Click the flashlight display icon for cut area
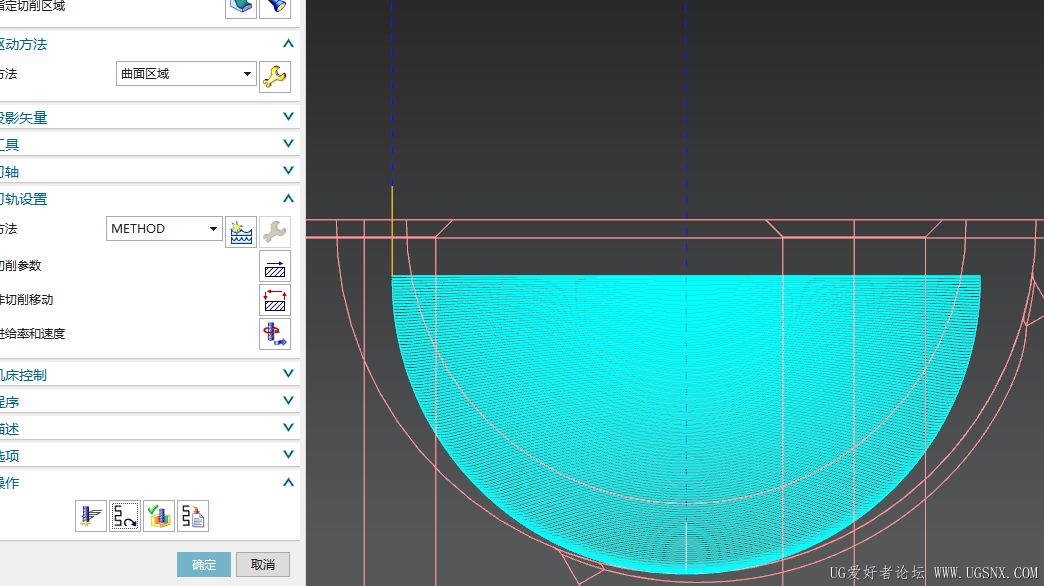The image size is (1044, 586). coord(275,7)
